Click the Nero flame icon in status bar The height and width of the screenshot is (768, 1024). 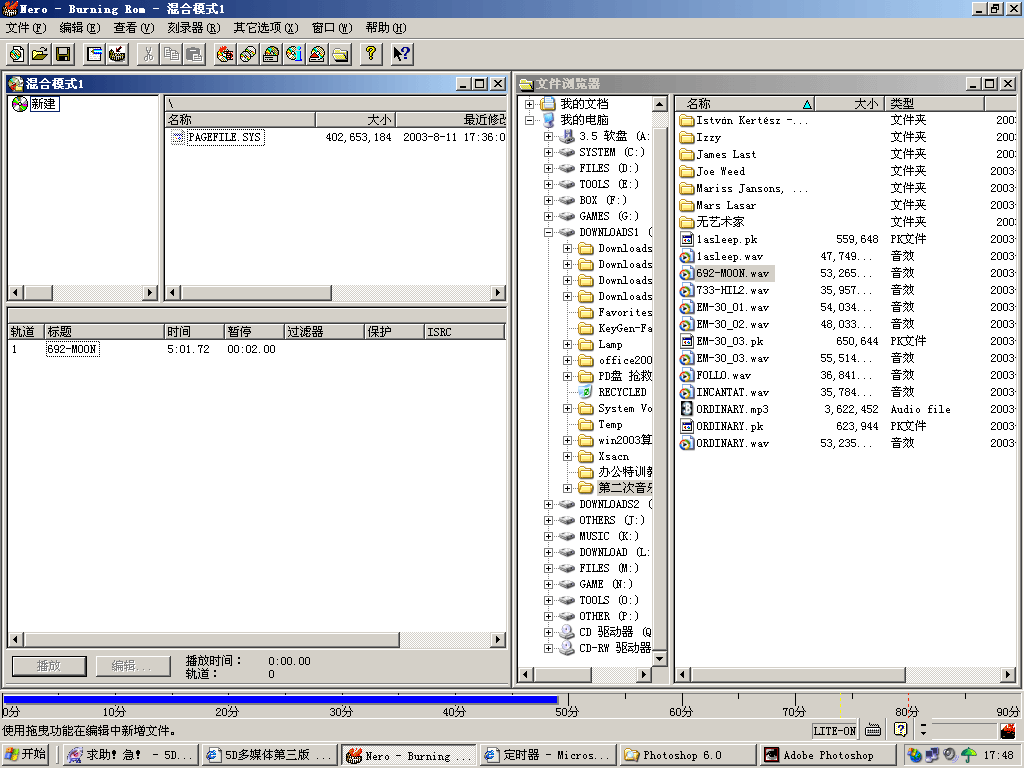click(1008, 730)
